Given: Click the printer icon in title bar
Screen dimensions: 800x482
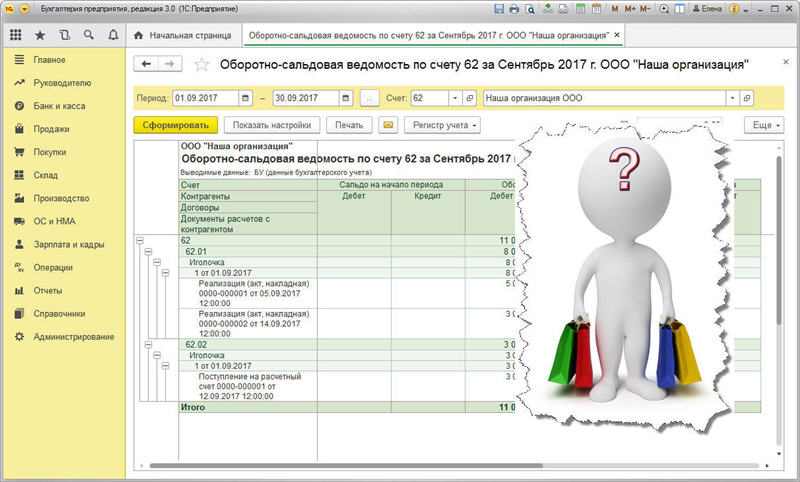Looking at the screenshot, I should pyautogui.click(x=514, y=9).
